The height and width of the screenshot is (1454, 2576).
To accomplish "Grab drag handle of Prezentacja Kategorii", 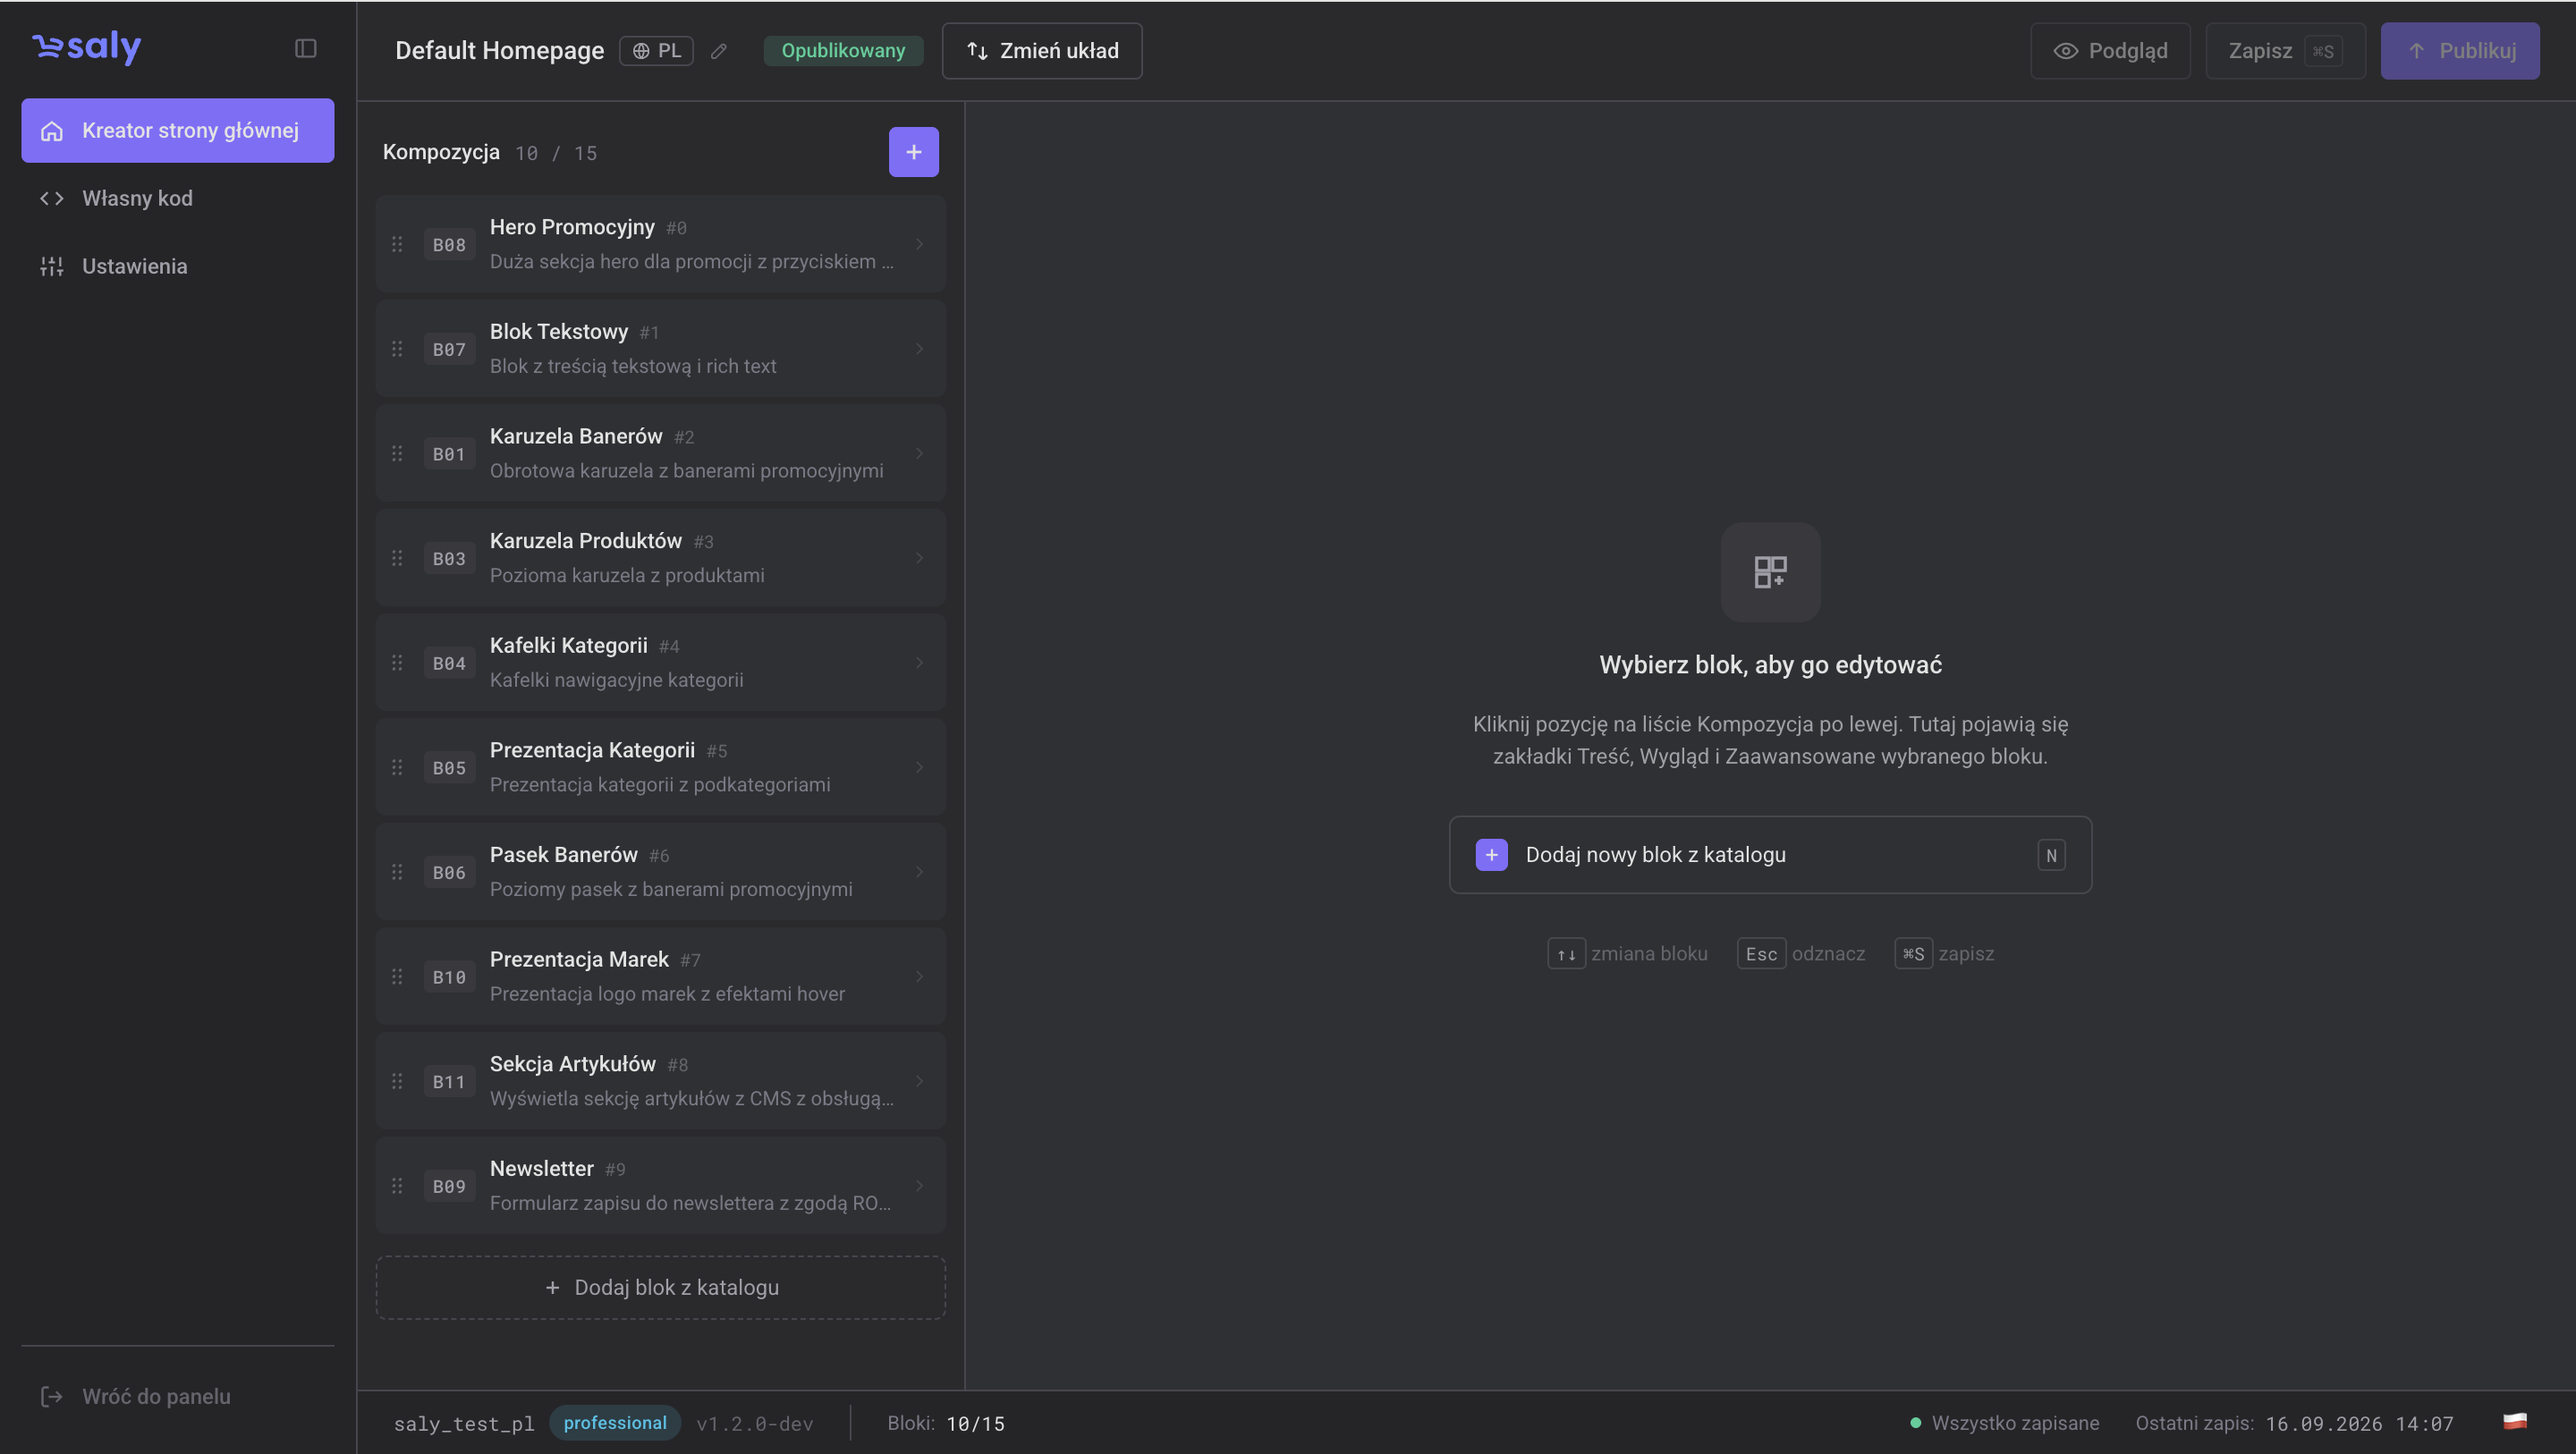I will tap(397, 767).
